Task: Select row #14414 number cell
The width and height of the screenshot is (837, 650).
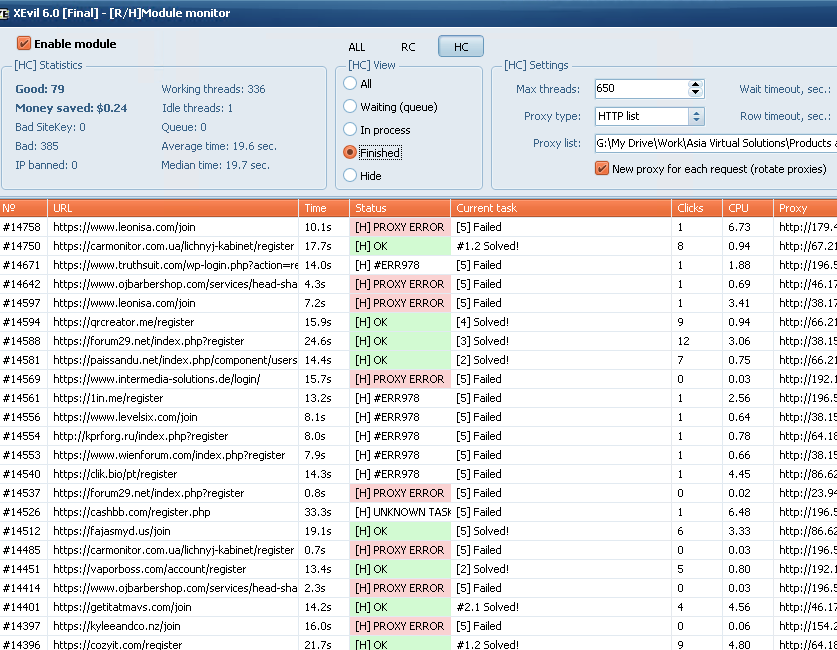Action: [23, 588]
